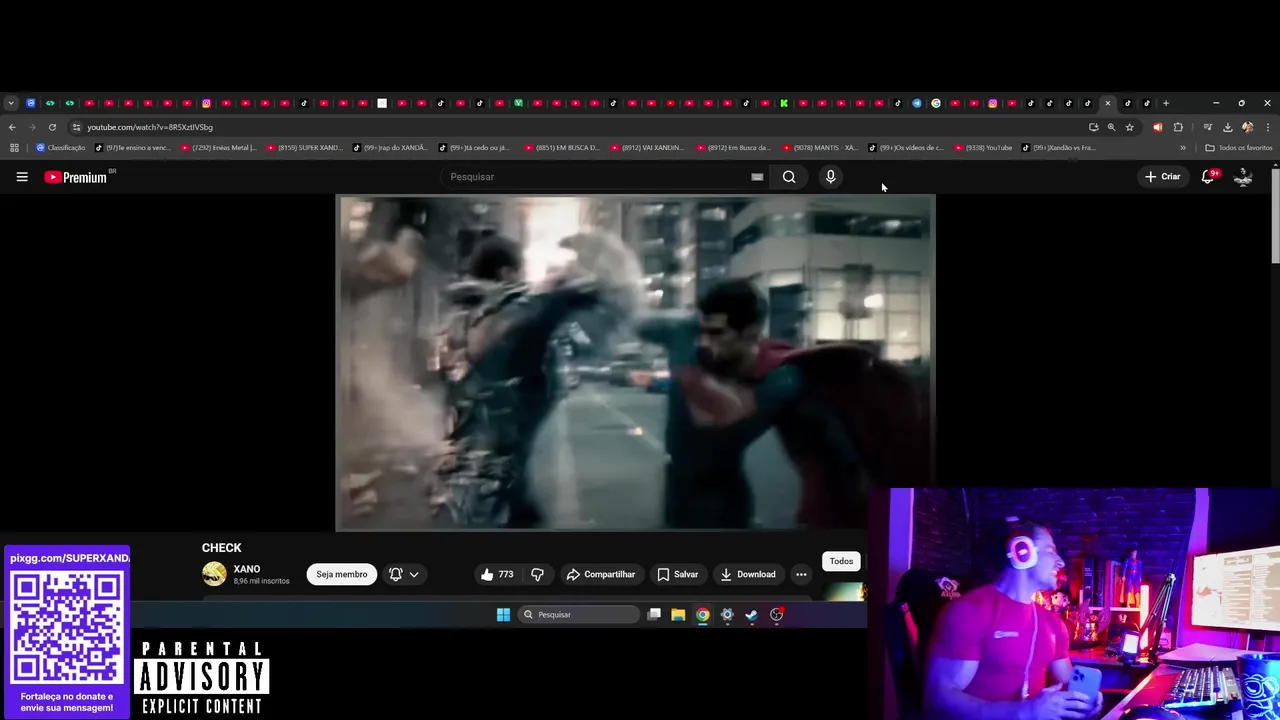
Task: Go back in browser history
Action: [x=12, y=127]
